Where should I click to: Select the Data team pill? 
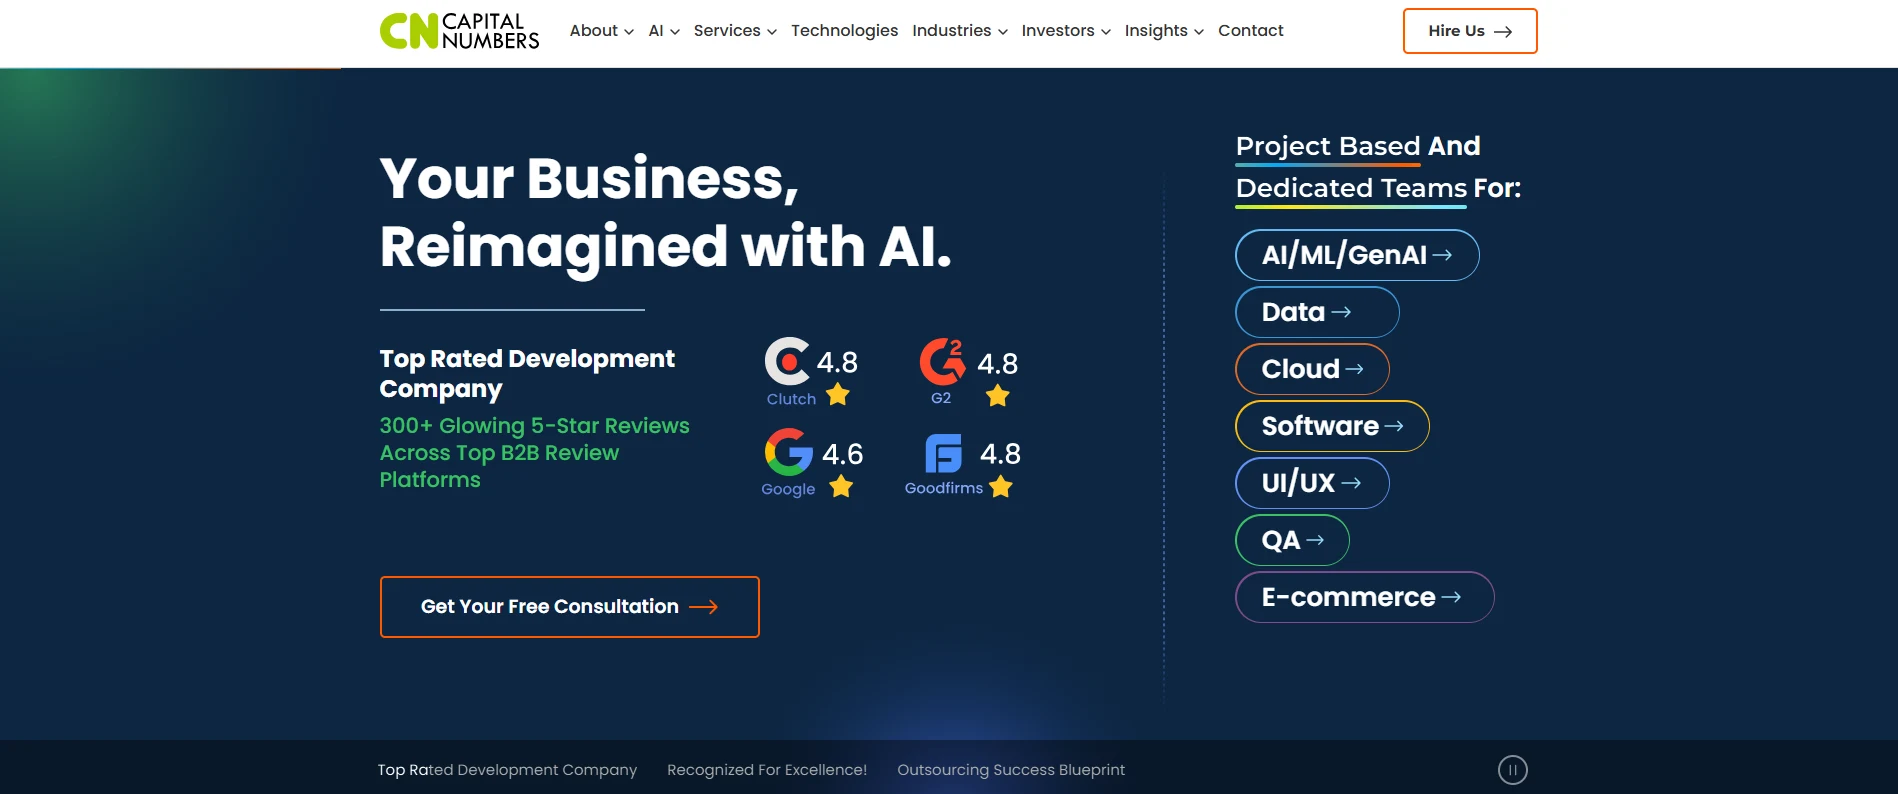tap(1317, 312)
